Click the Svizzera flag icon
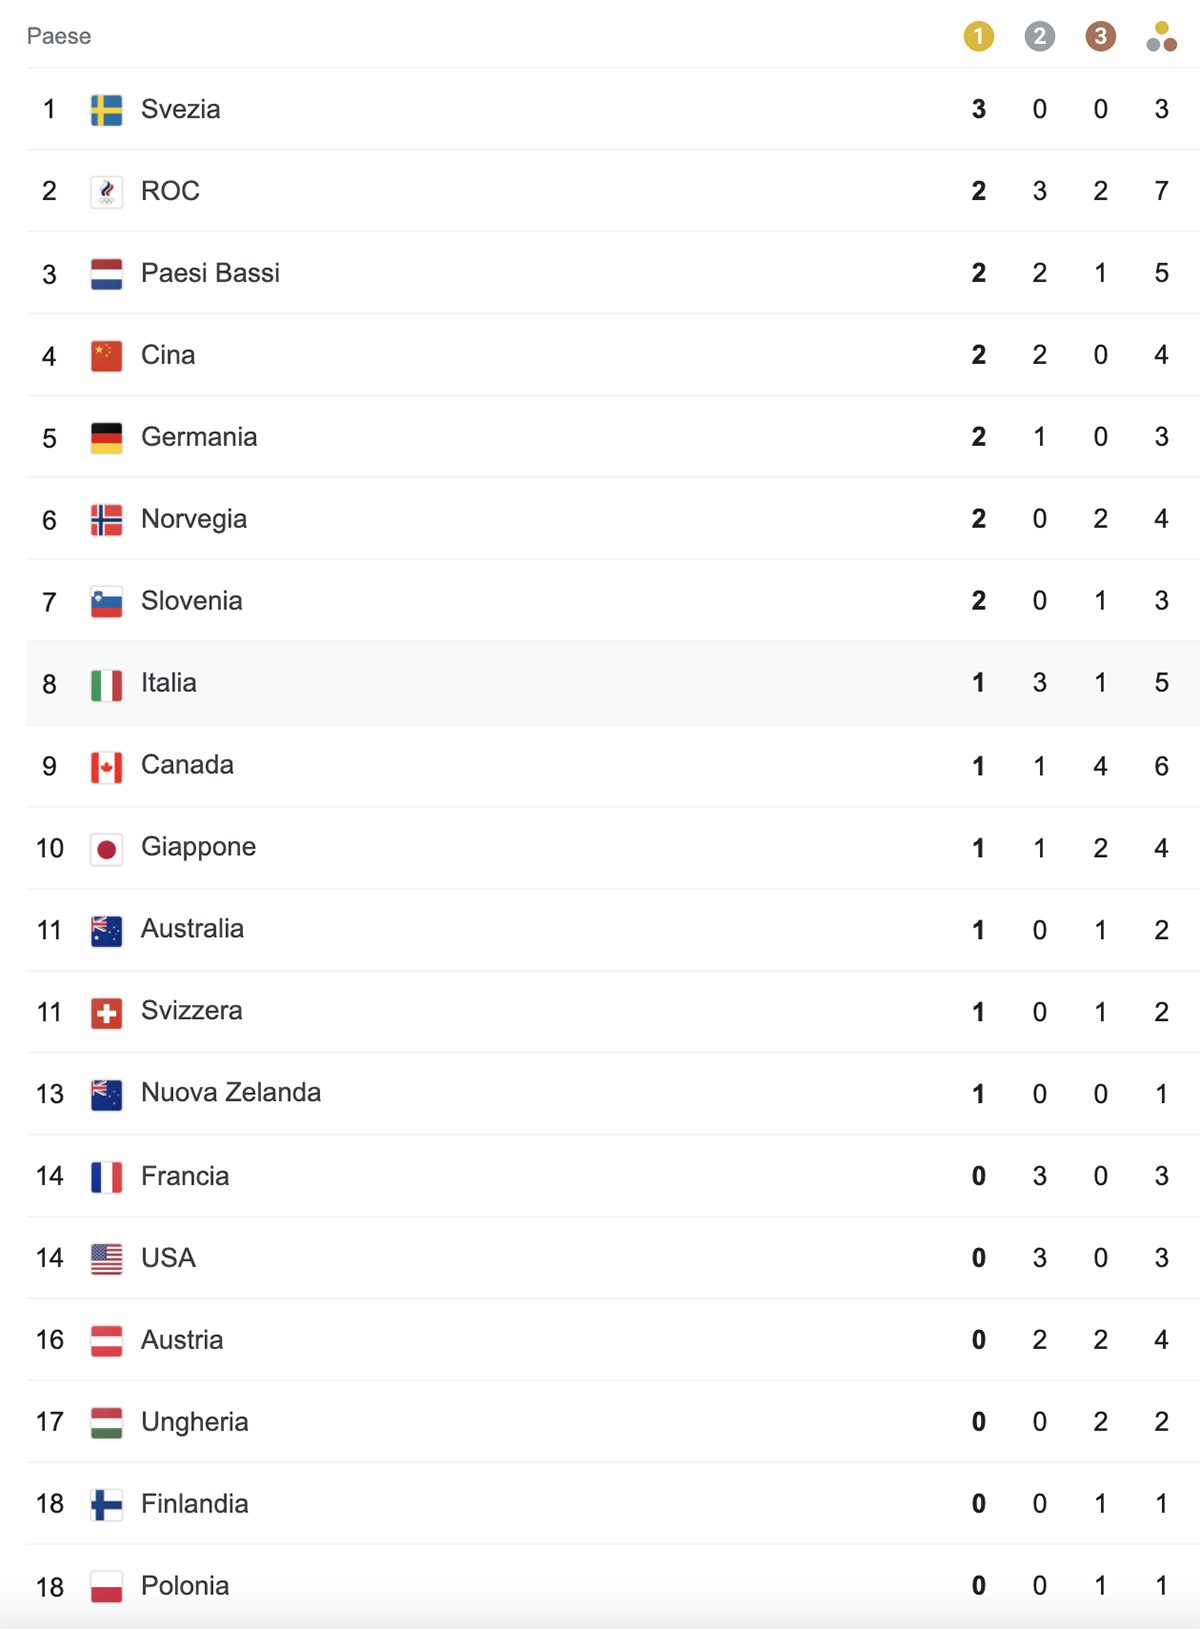 click(107, 1012)
